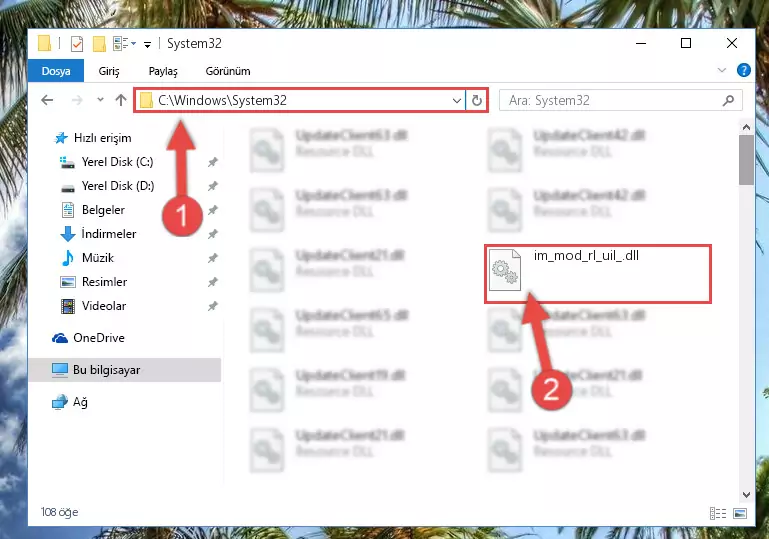Viewport: 769px width, 539px height.
Task: Click the address bar path C:\Windows\System32
Action: 222,101
